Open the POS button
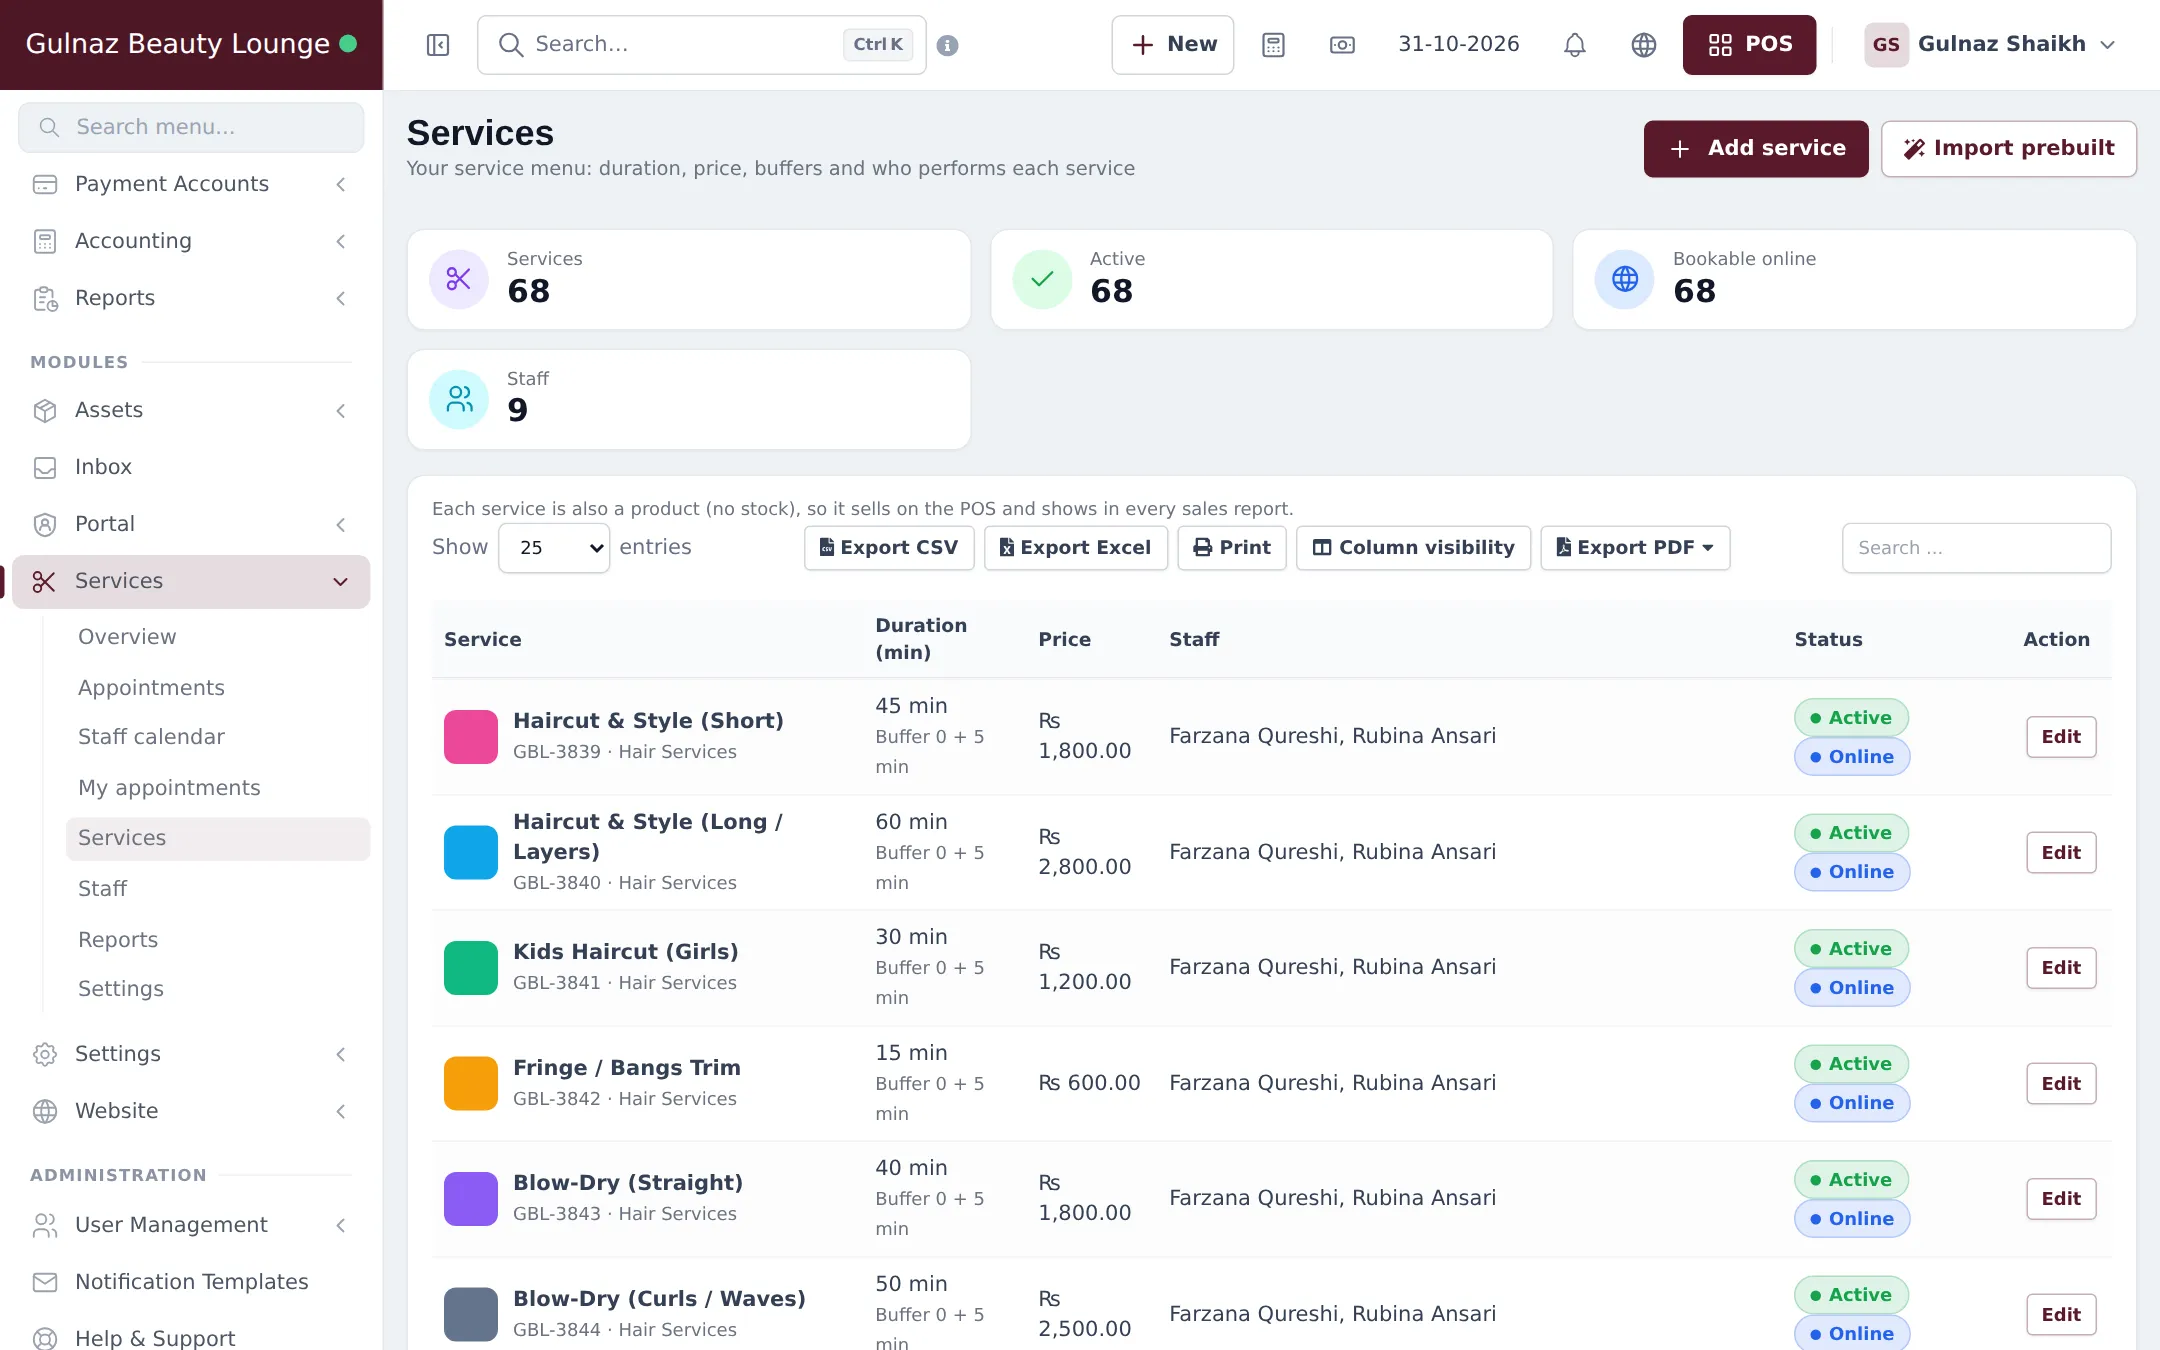This screenshot has height=1350, width=2160. [x=1749, y=45]
